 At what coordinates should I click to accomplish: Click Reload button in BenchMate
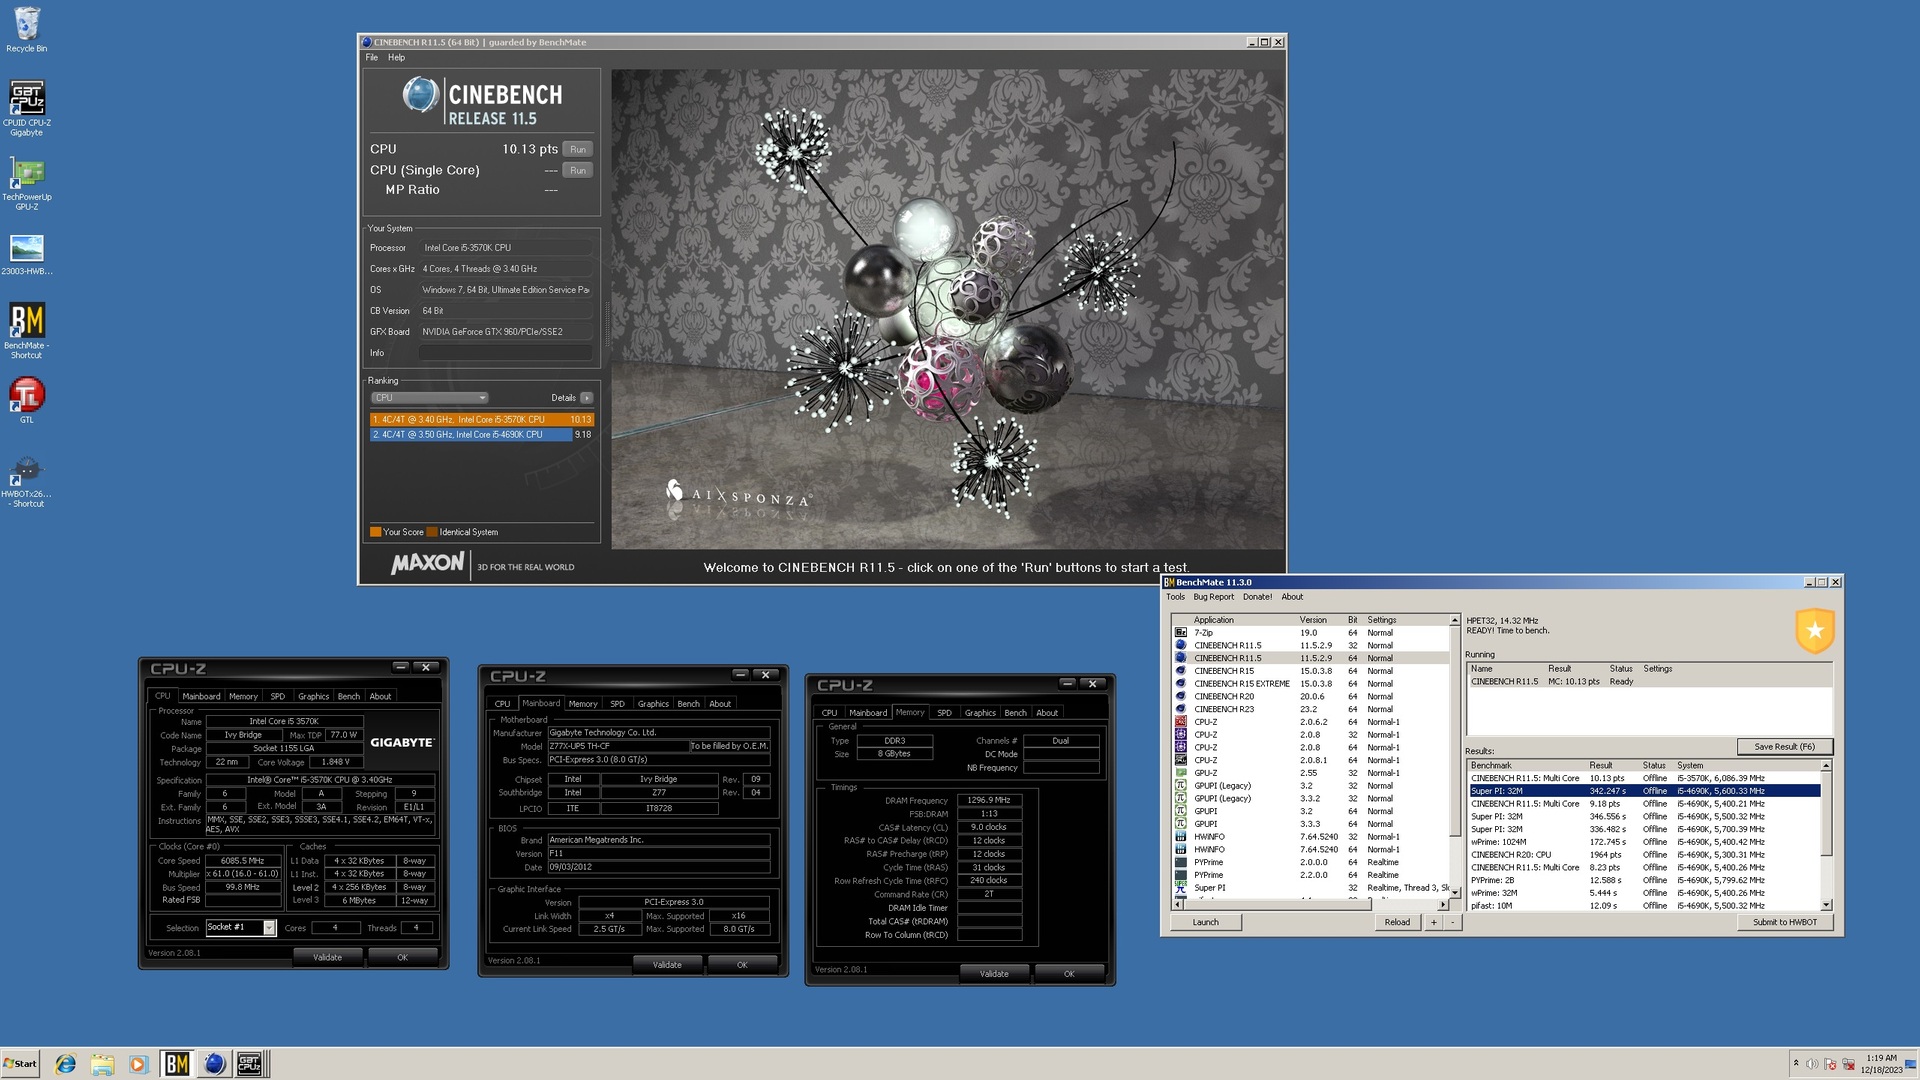(x=1397, y=923)
